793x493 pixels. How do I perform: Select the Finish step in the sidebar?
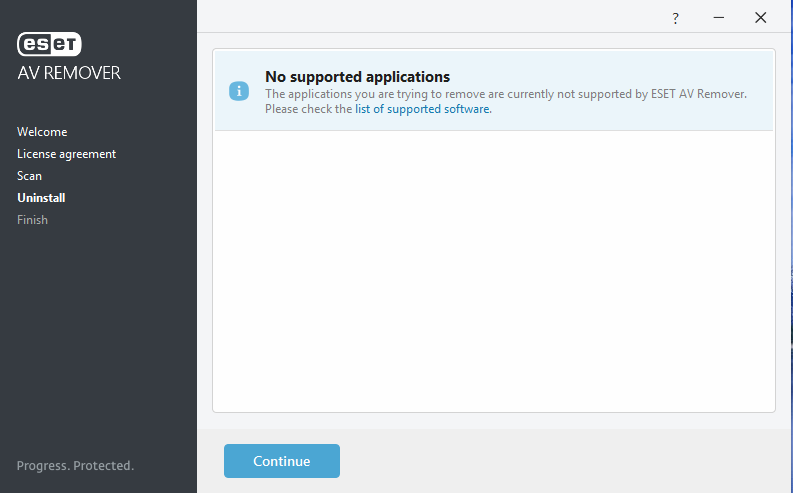(x=32, y=220)
